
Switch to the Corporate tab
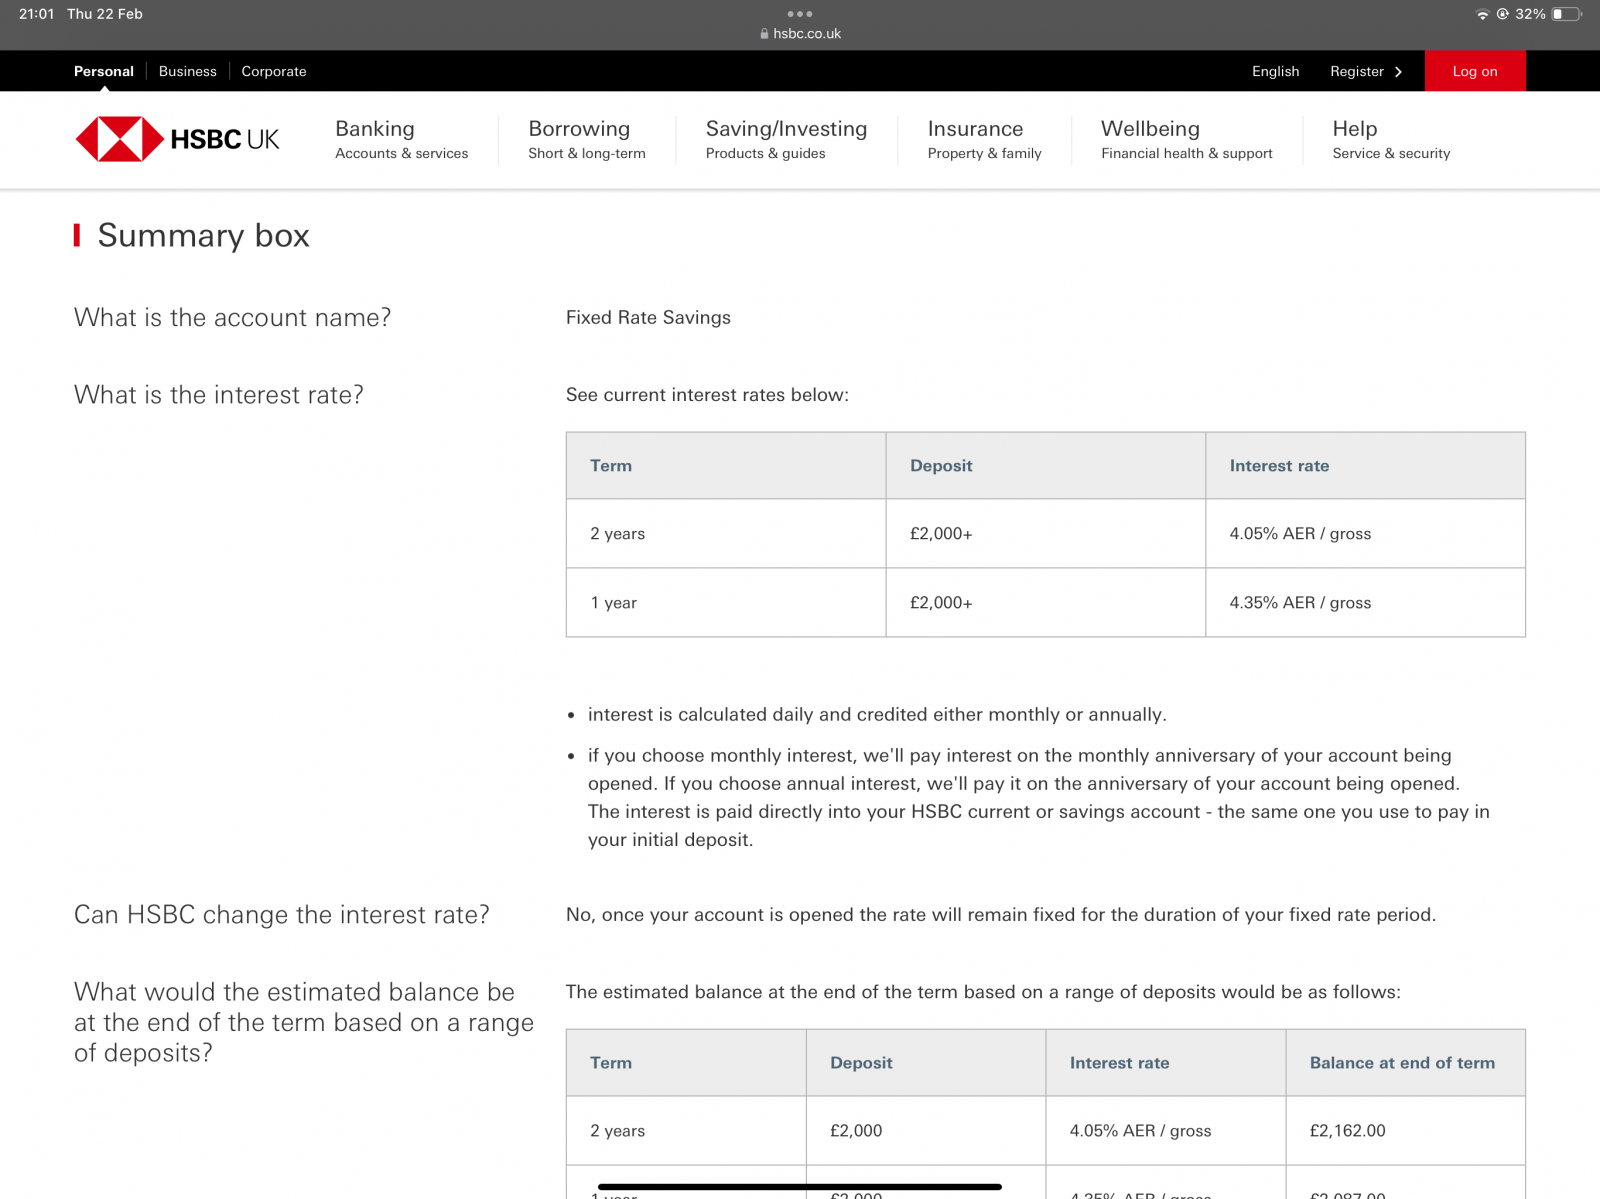[273, 71]
